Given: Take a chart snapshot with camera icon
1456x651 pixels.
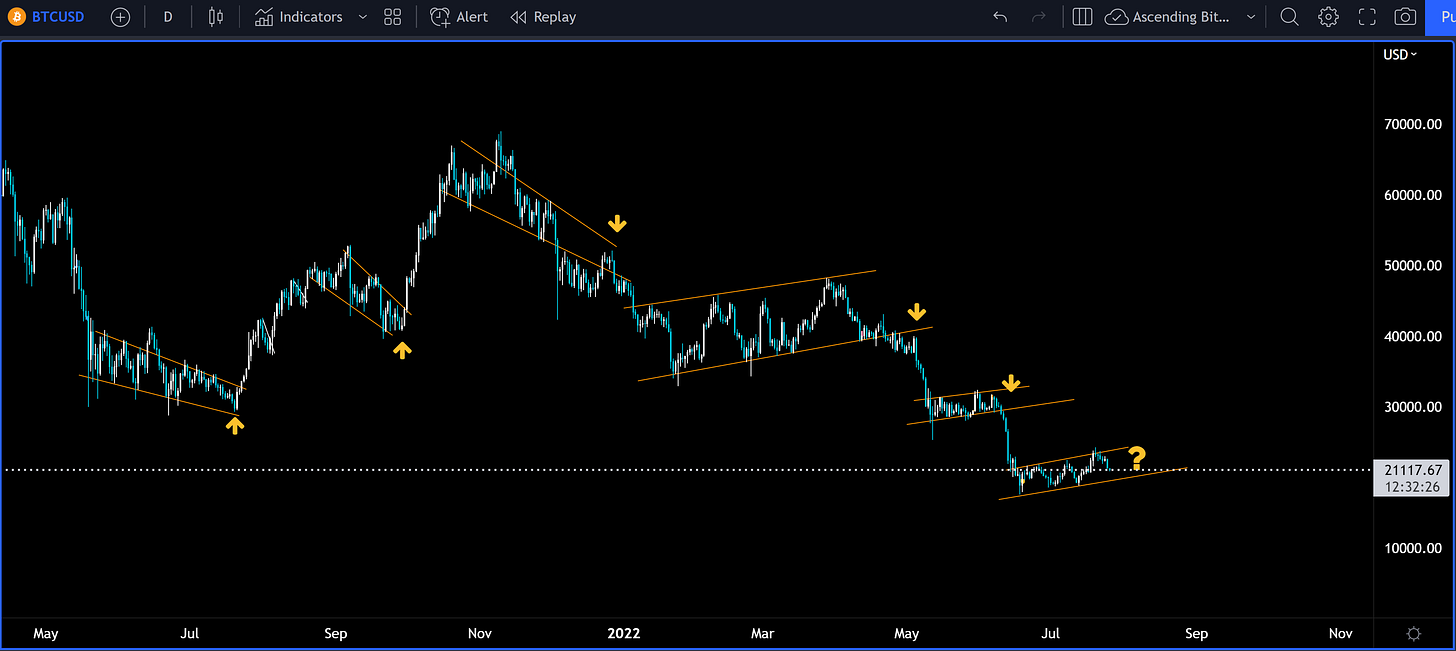Looking at the screenshot, I should coord(1405,17).
